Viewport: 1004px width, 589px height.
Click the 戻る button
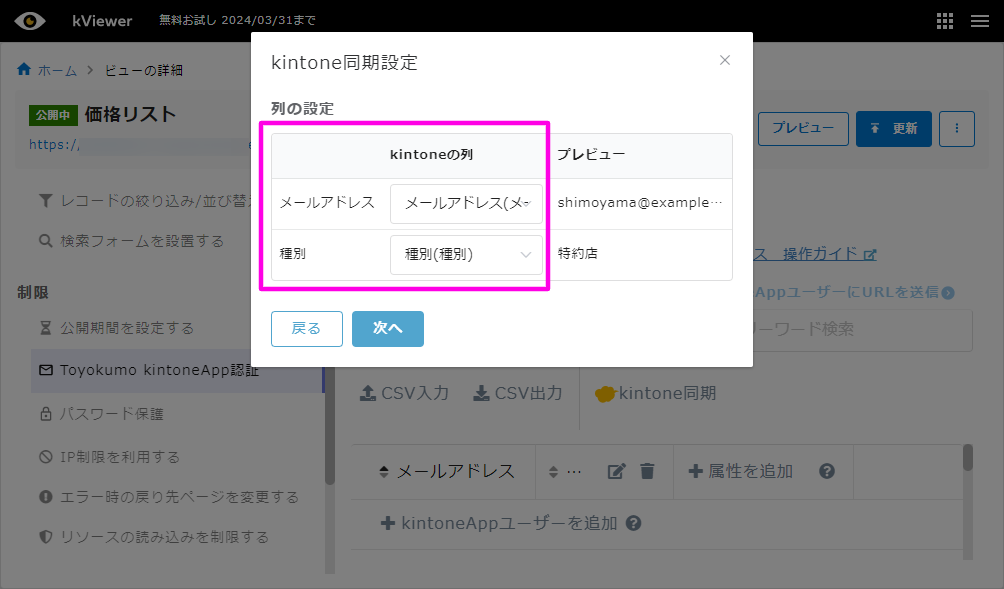pyautogui.click(x=307, y=328)
